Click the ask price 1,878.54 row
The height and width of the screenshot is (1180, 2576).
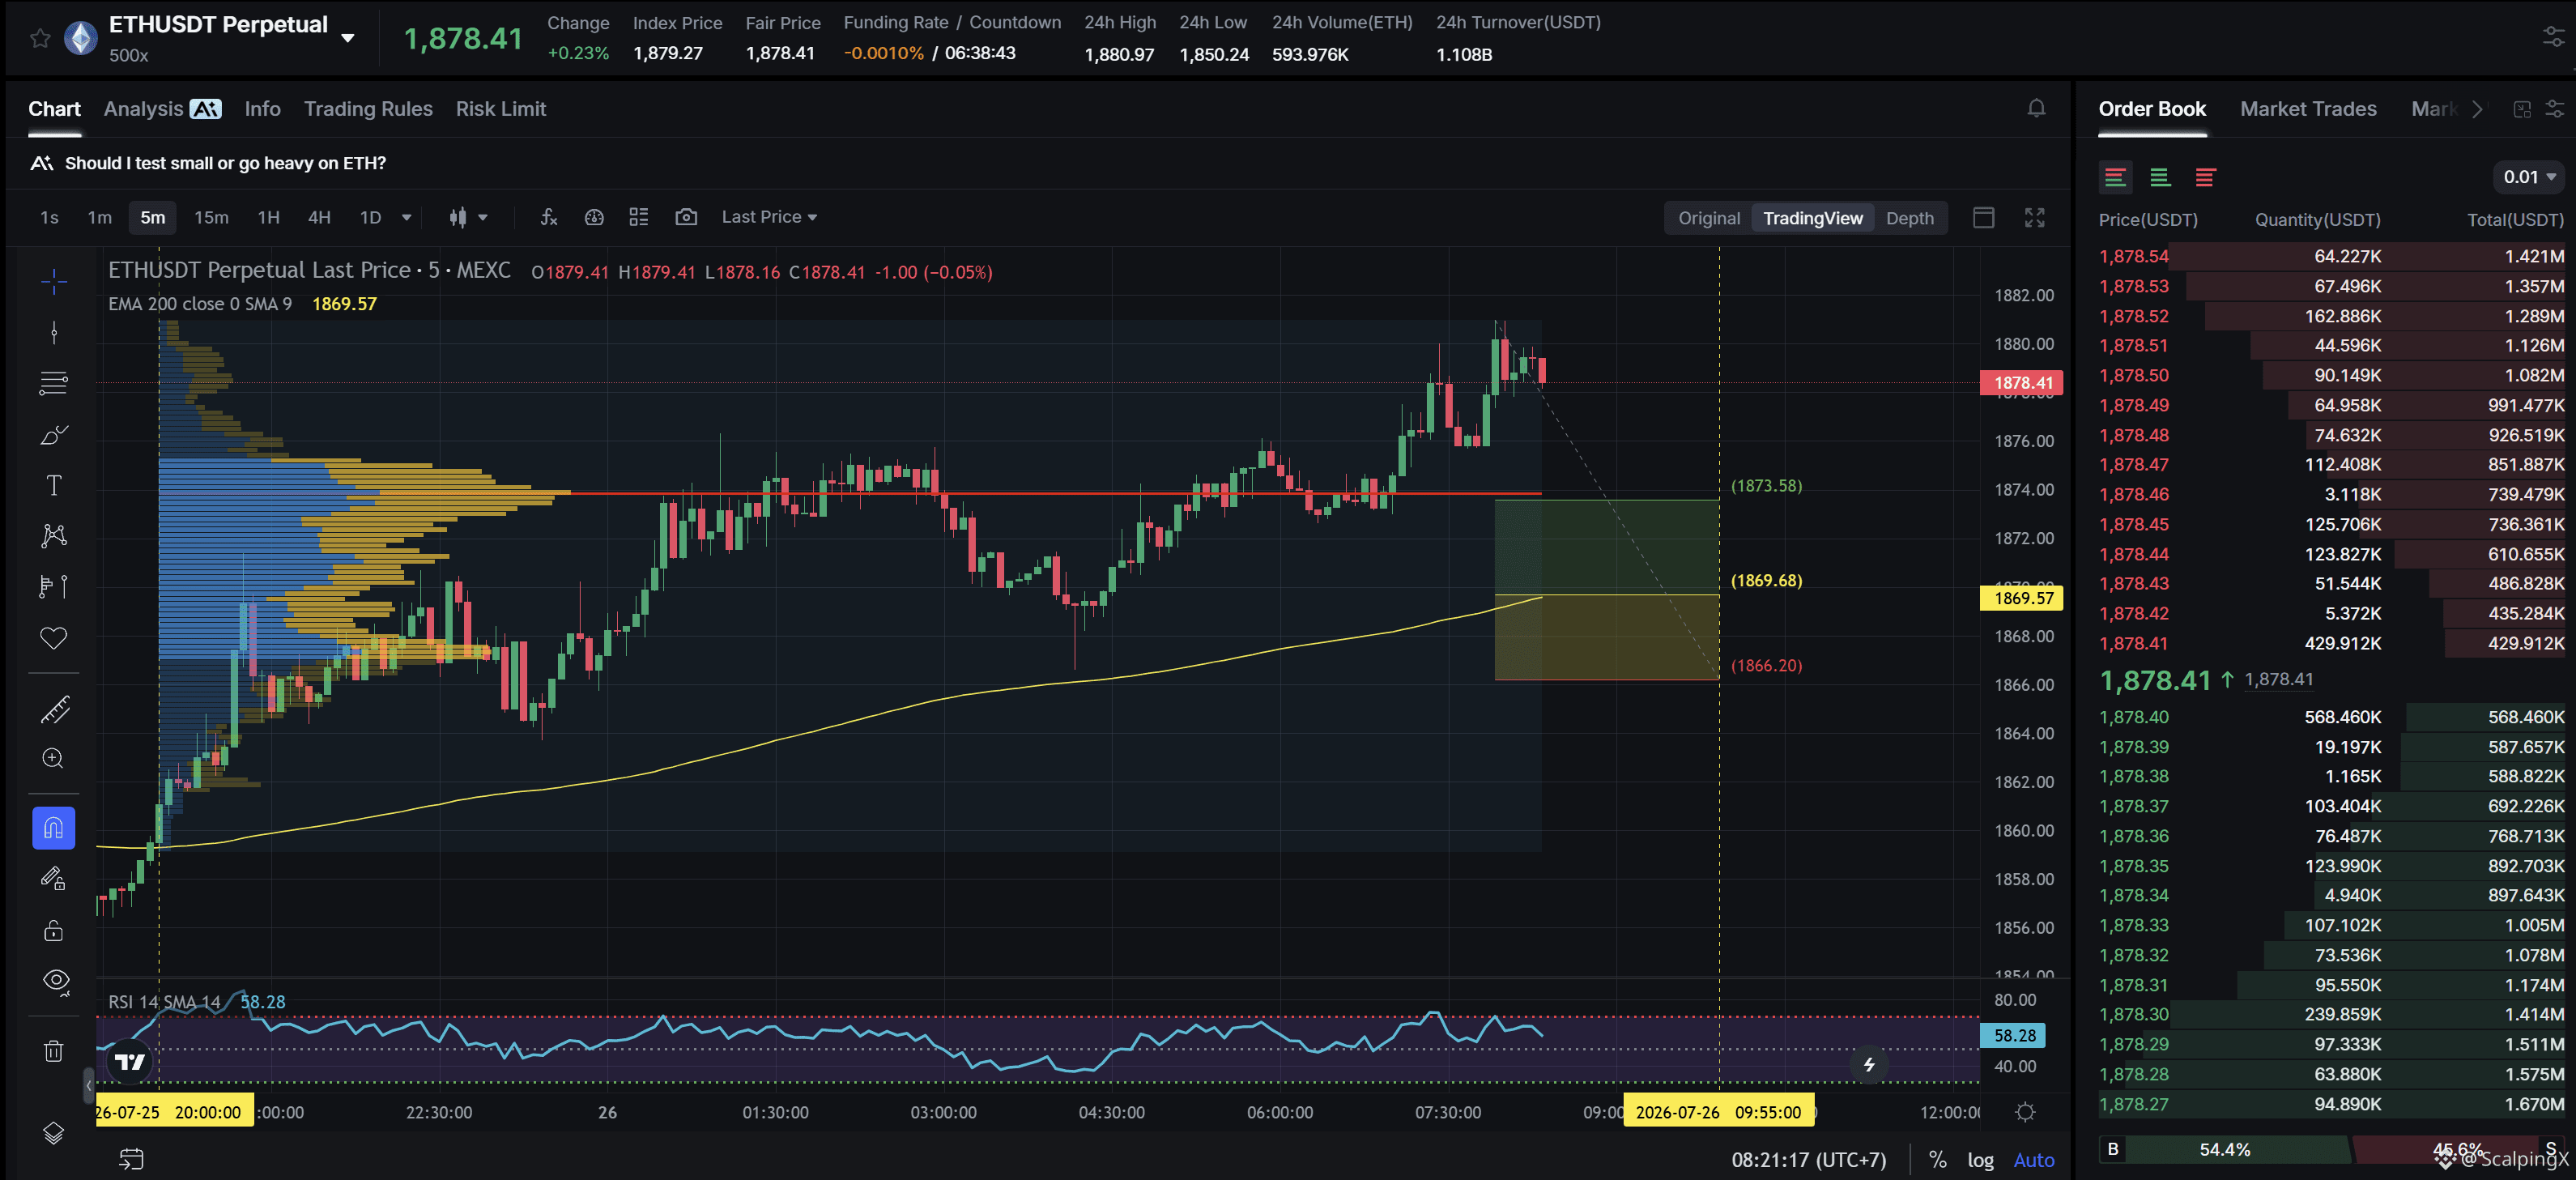coord(2331,256)
